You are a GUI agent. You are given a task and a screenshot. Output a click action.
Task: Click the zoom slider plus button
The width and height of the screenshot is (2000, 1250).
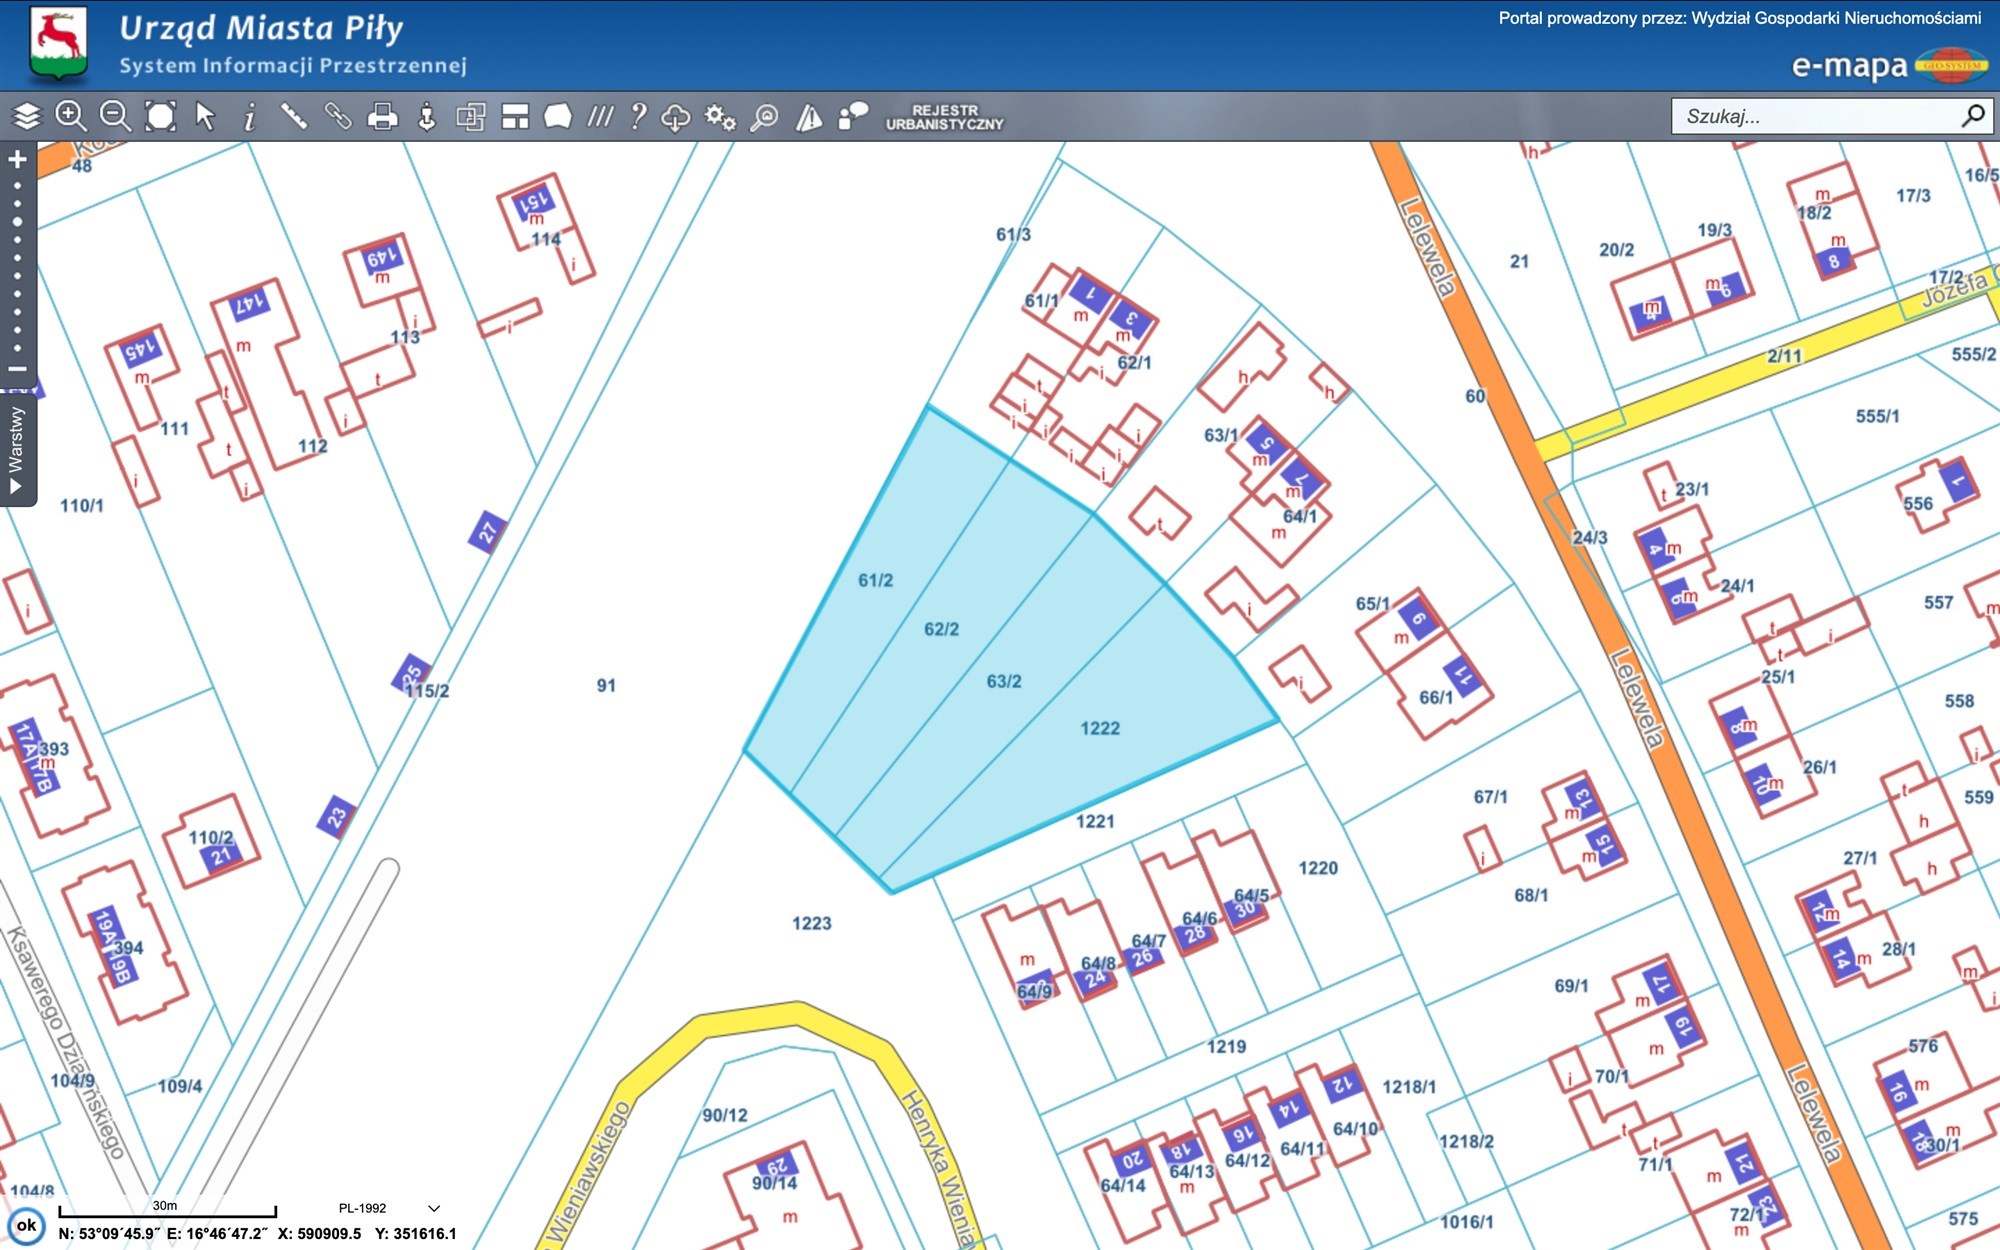tap(17, 159)
